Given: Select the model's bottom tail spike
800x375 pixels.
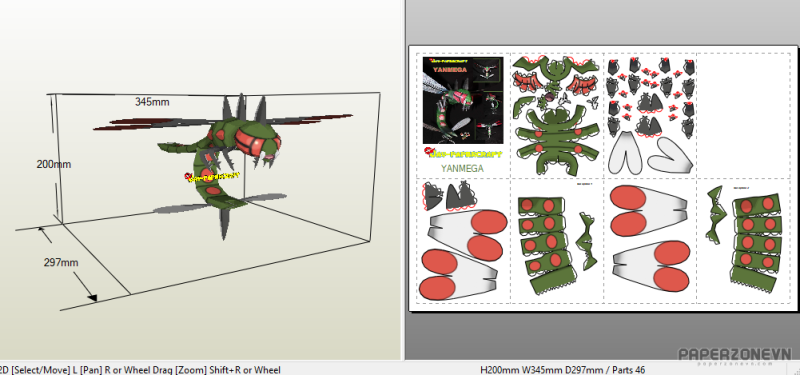Looking at the screenshot, I should point(224,220).
